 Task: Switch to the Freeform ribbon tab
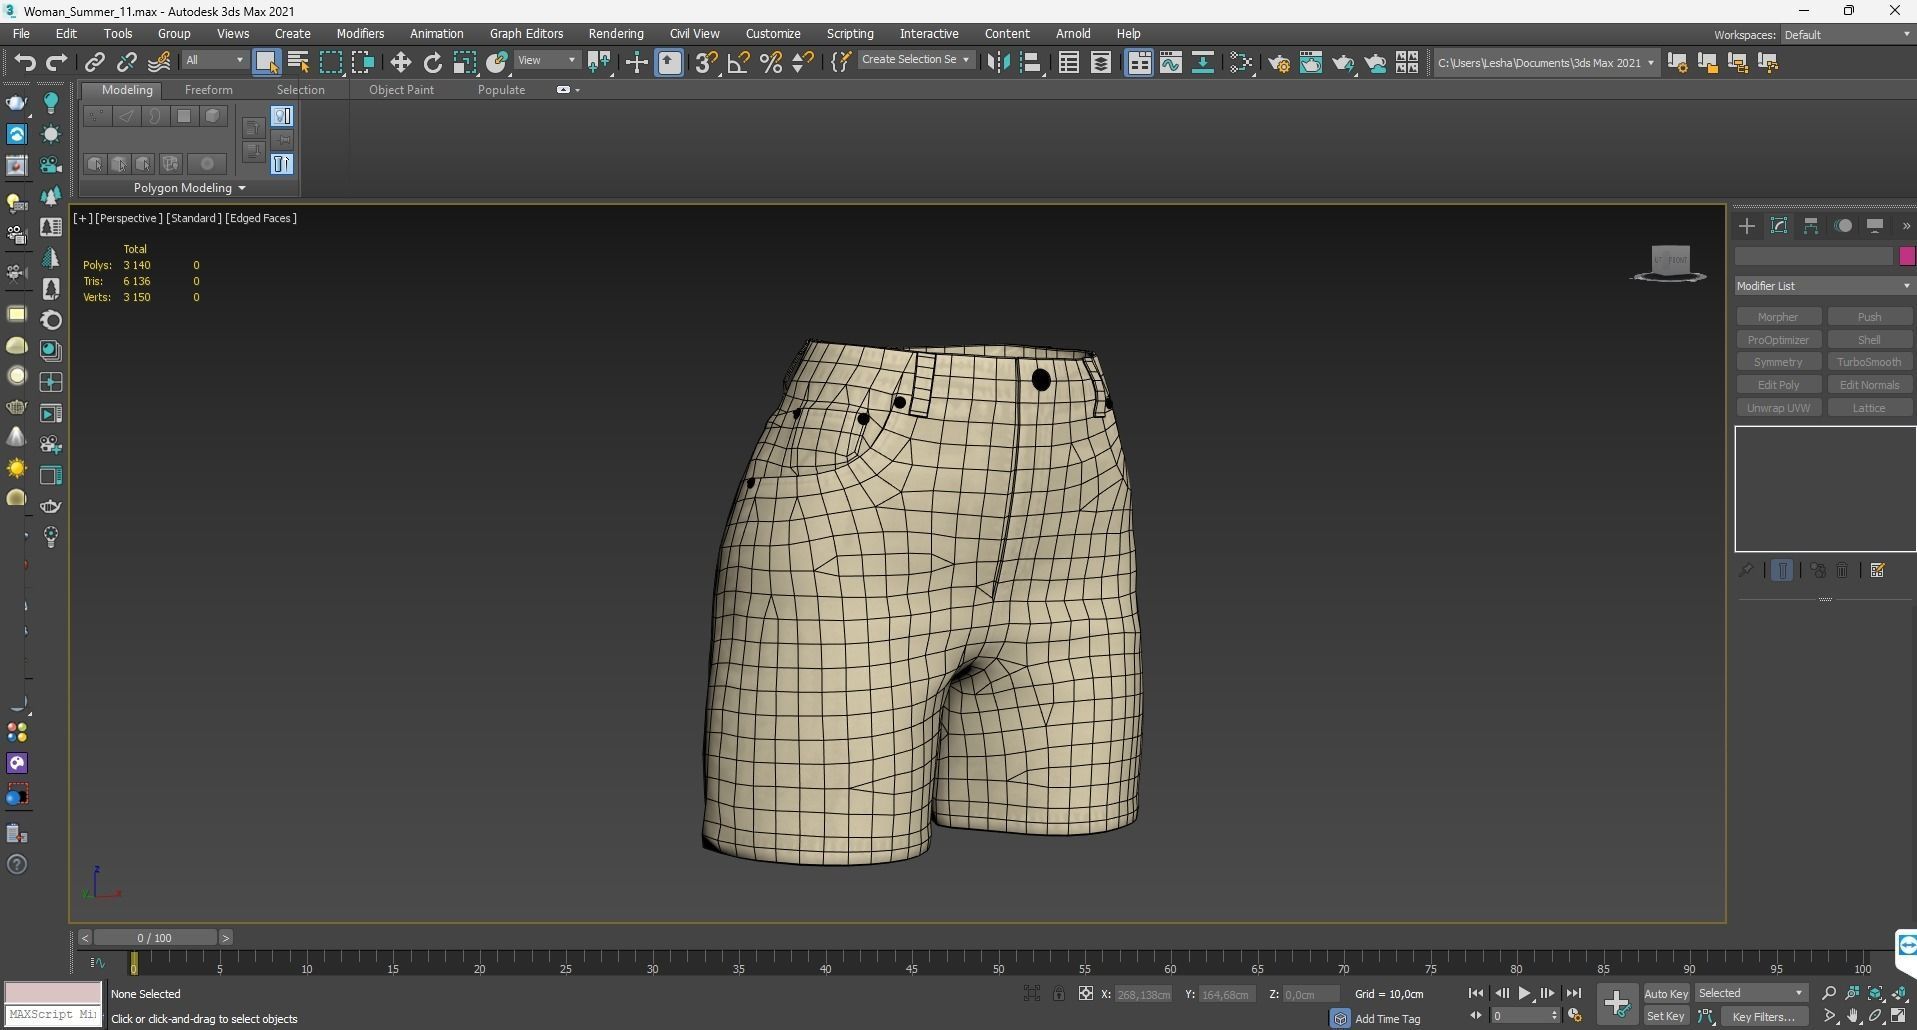208,90
